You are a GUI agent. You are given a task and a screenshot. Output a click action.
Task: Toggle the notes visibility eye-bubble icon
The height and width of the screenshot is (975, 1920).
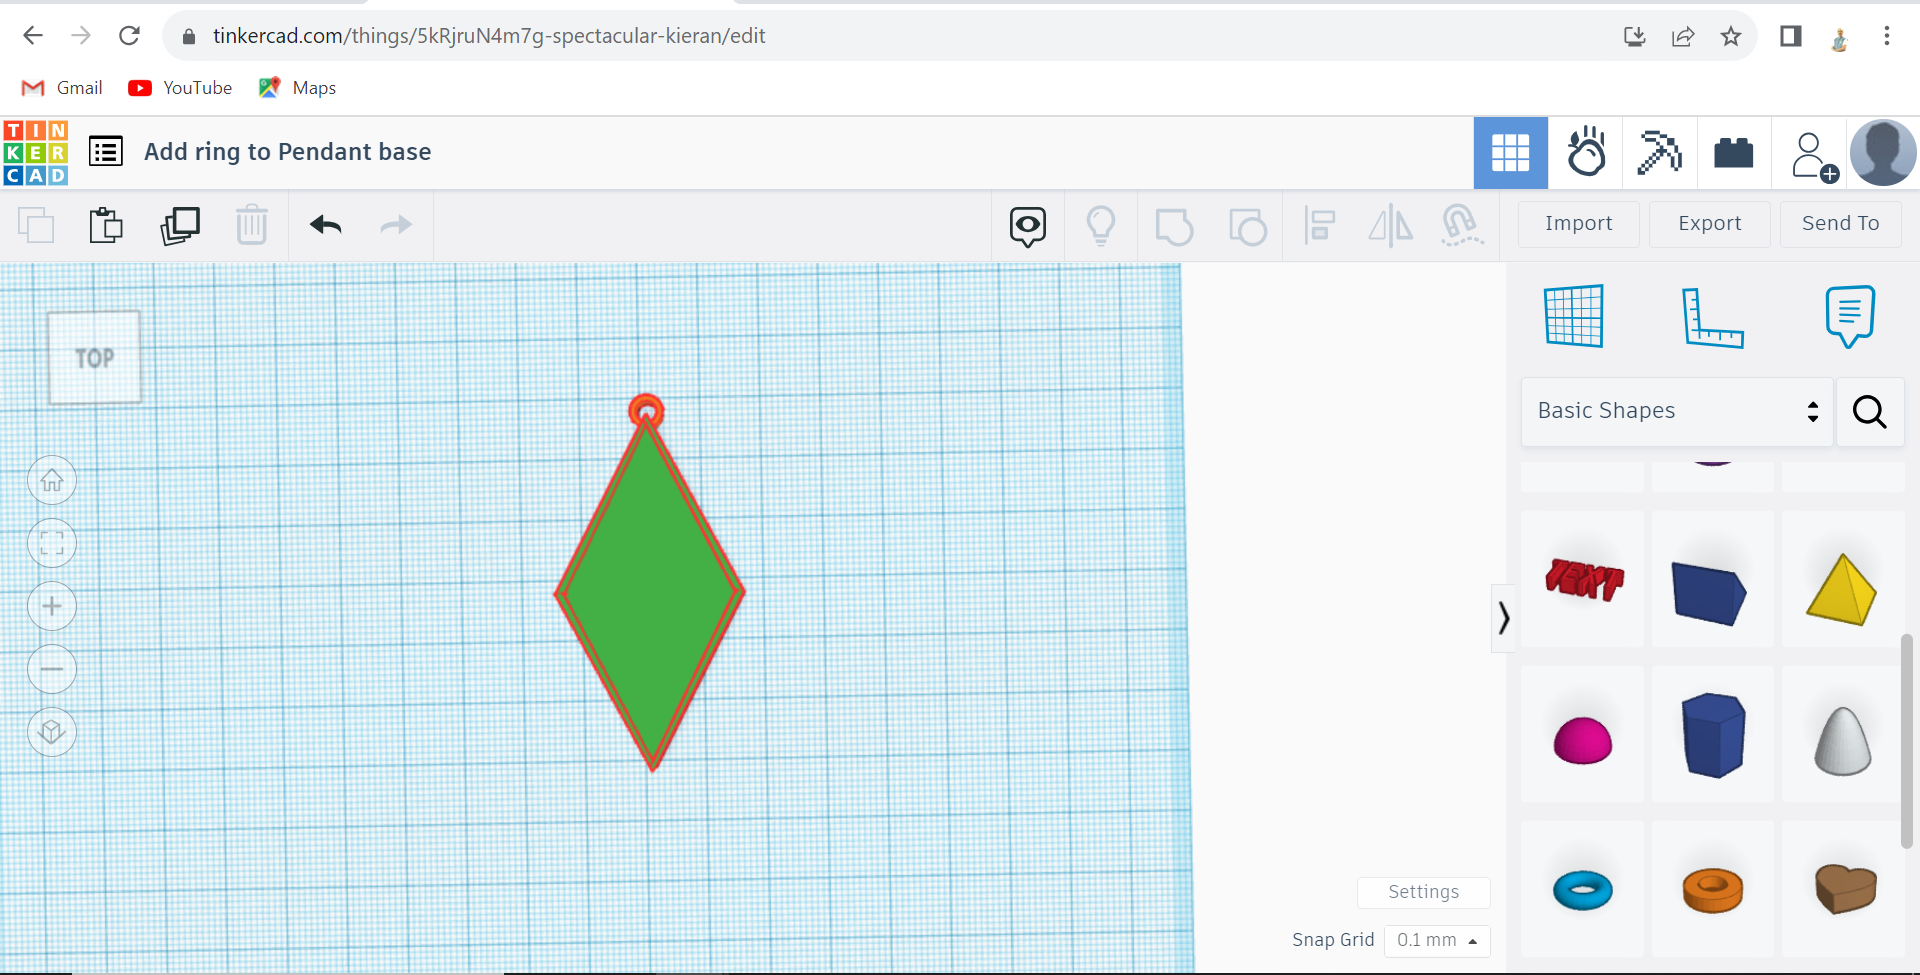[1028, 226]
